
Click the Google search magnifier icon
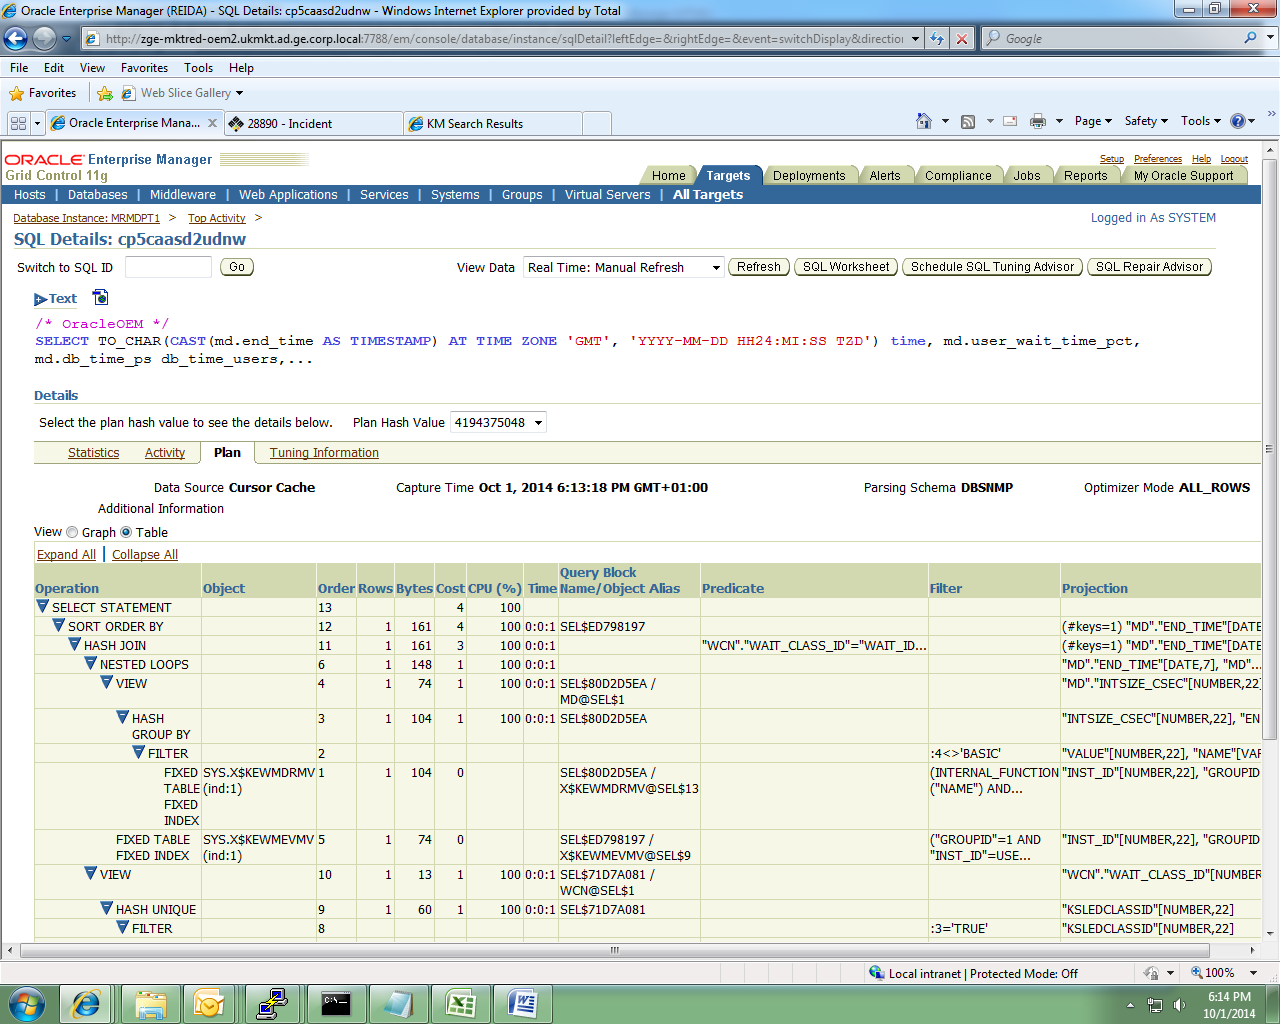(1250, 38)
